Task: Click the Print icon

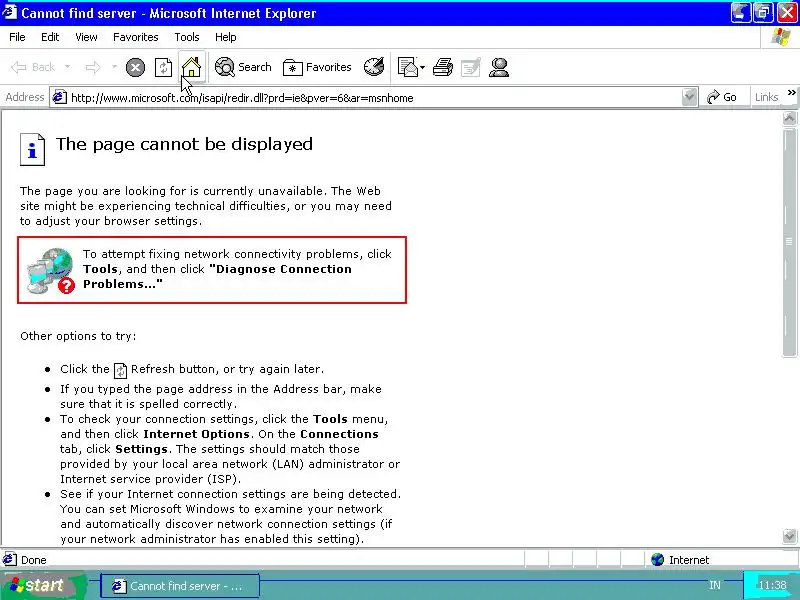Action: click(443, 67)
